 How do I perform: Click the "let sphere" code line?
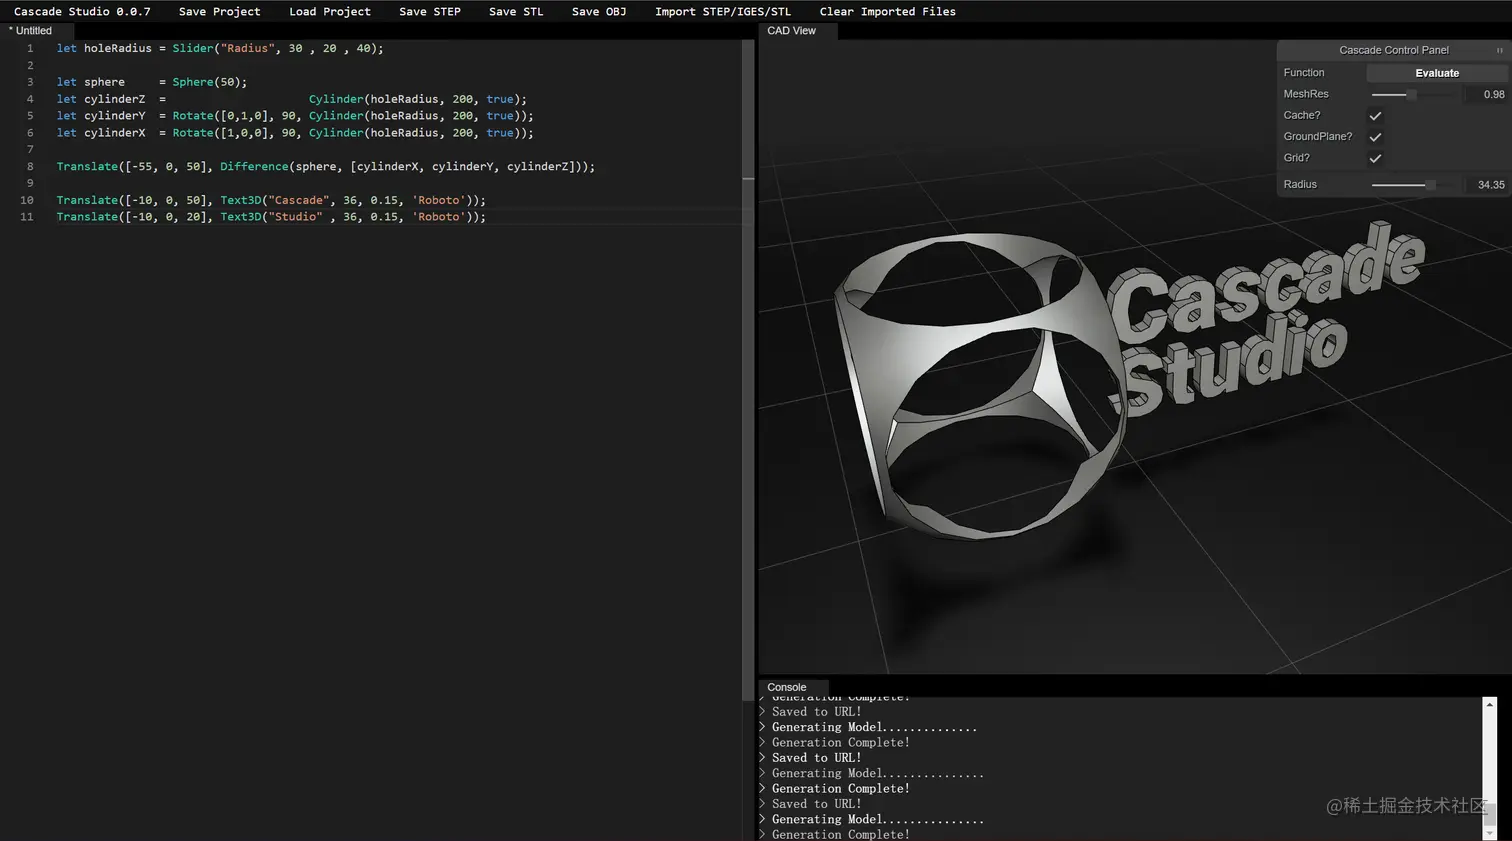tap(152, 82)
